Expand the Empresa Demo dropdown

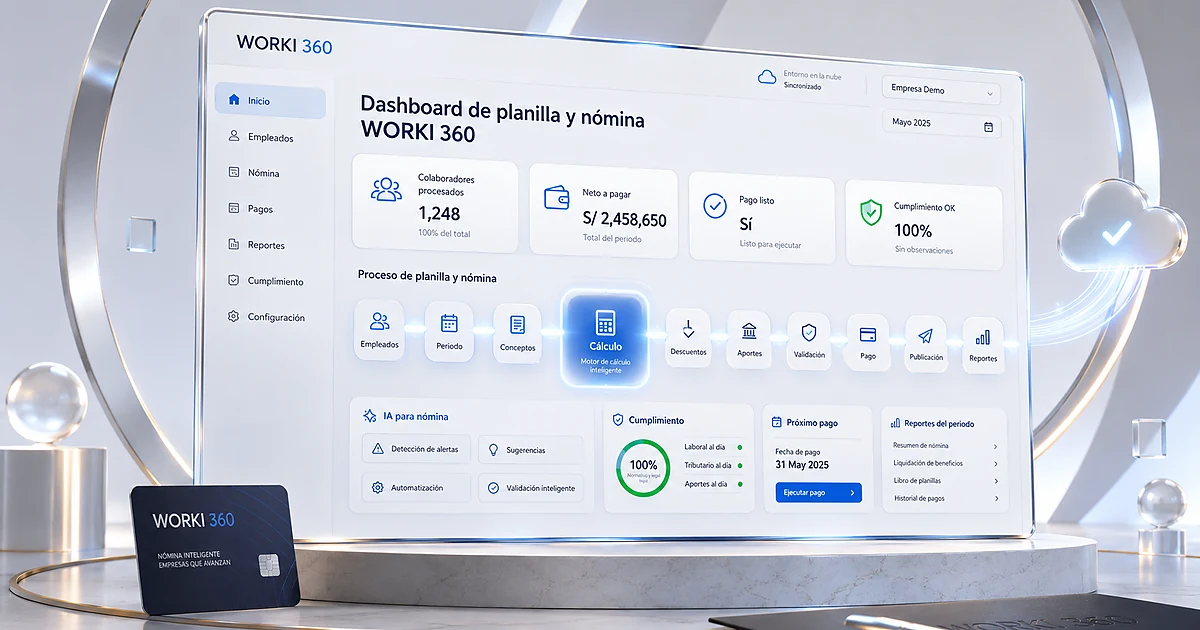pyautogui.click(x=941, y=90)
